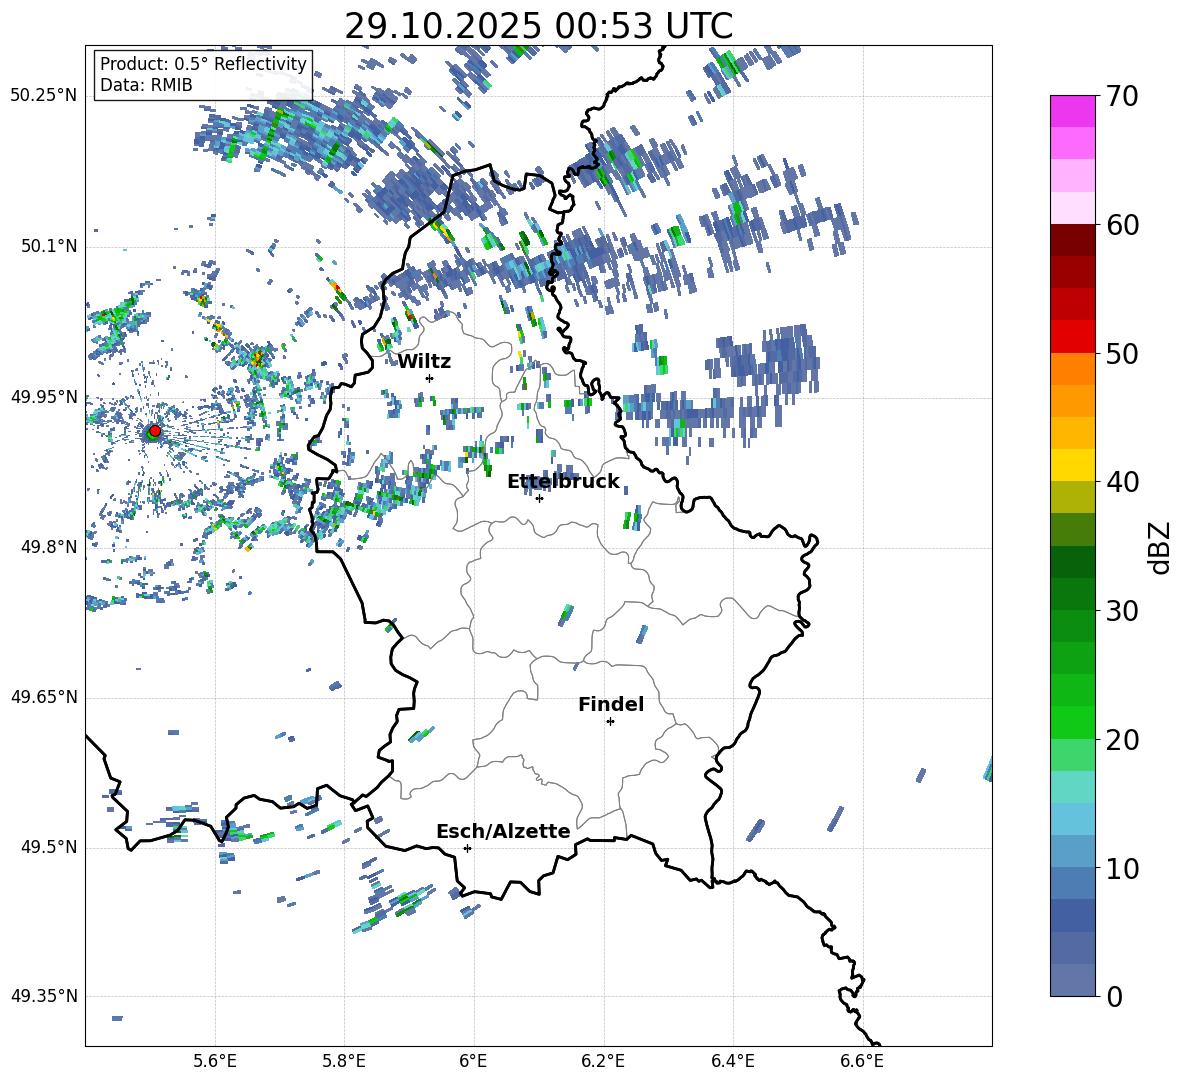Viewport: 1184px width, 1081px height.
Task: Click the Data: RMIB text
Action: [146, 85]
